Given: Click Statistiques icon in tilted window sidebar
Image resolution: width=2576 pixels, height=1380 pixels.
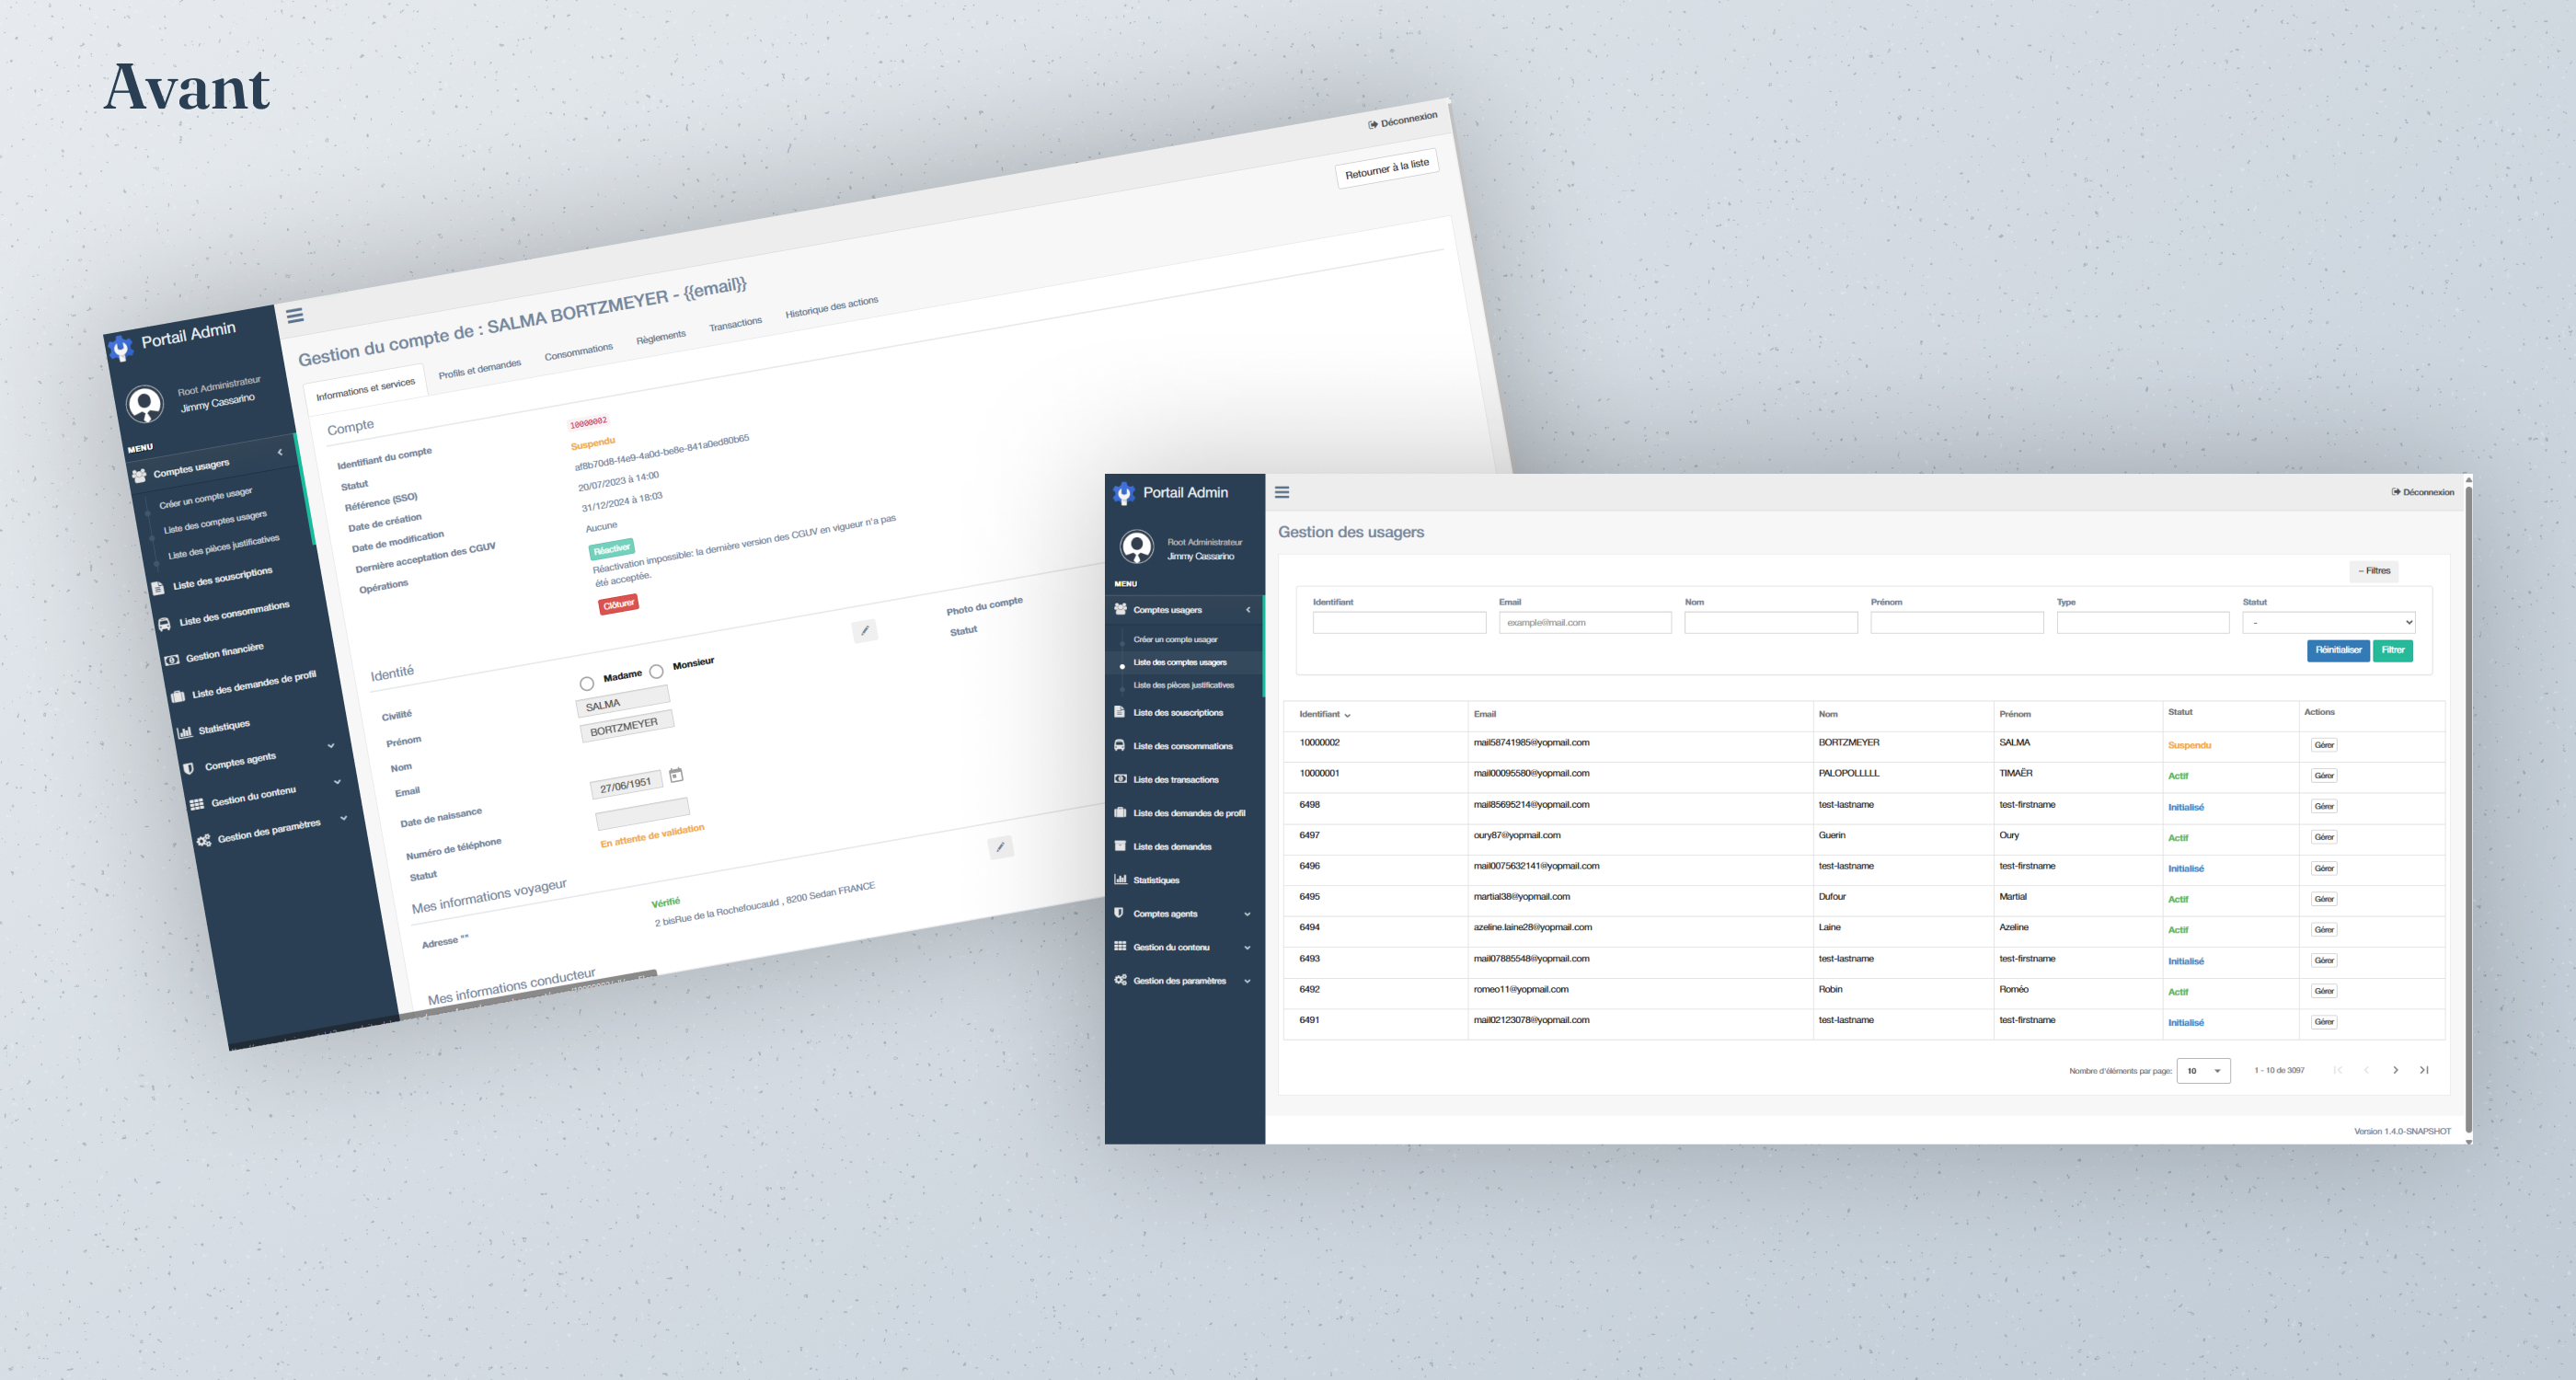Looking at the screenshot, I should [185, 732].
